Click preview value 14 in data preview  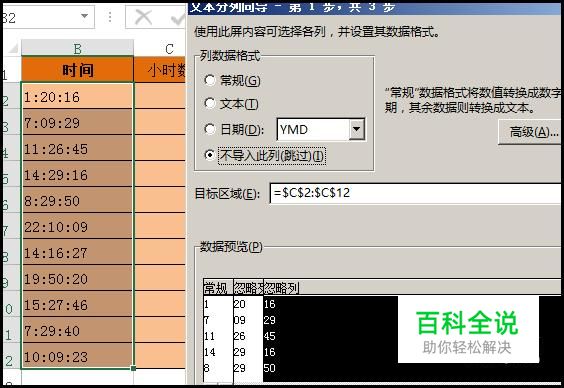pos(210,352)
